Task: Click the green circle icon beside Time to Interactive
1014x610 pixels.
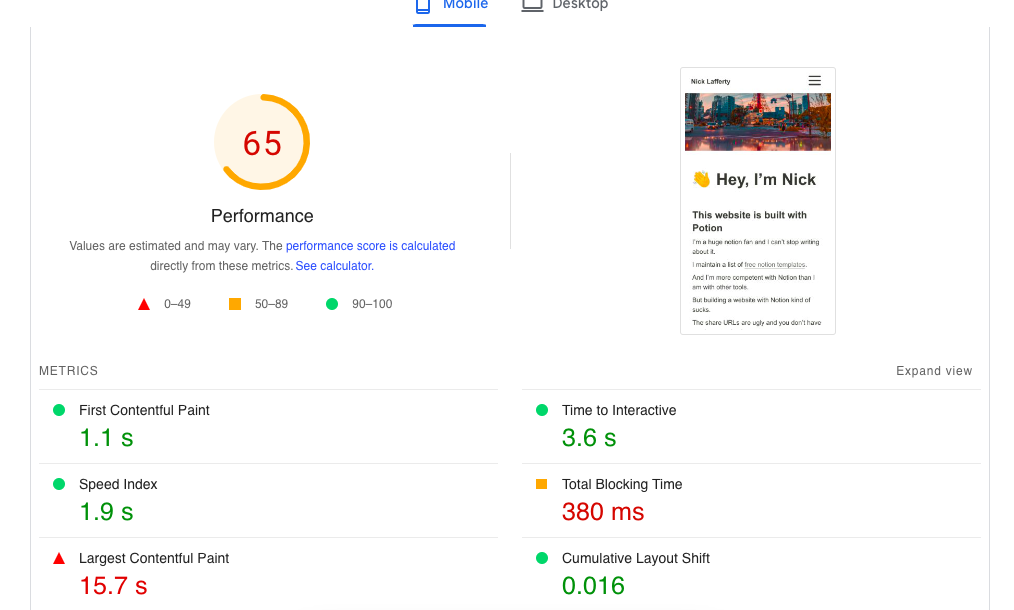Action: (x=541, y=409)
